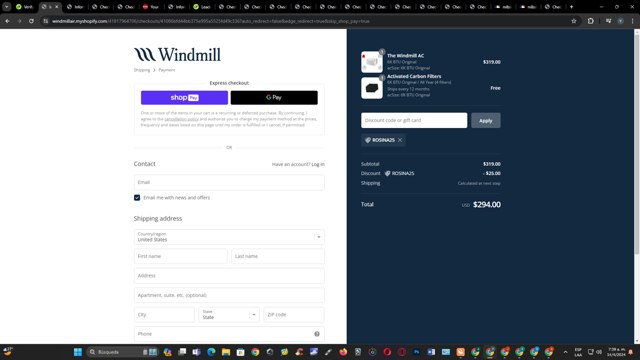Click the First name field
Screen dimensions: 640x360
point(180,256)
